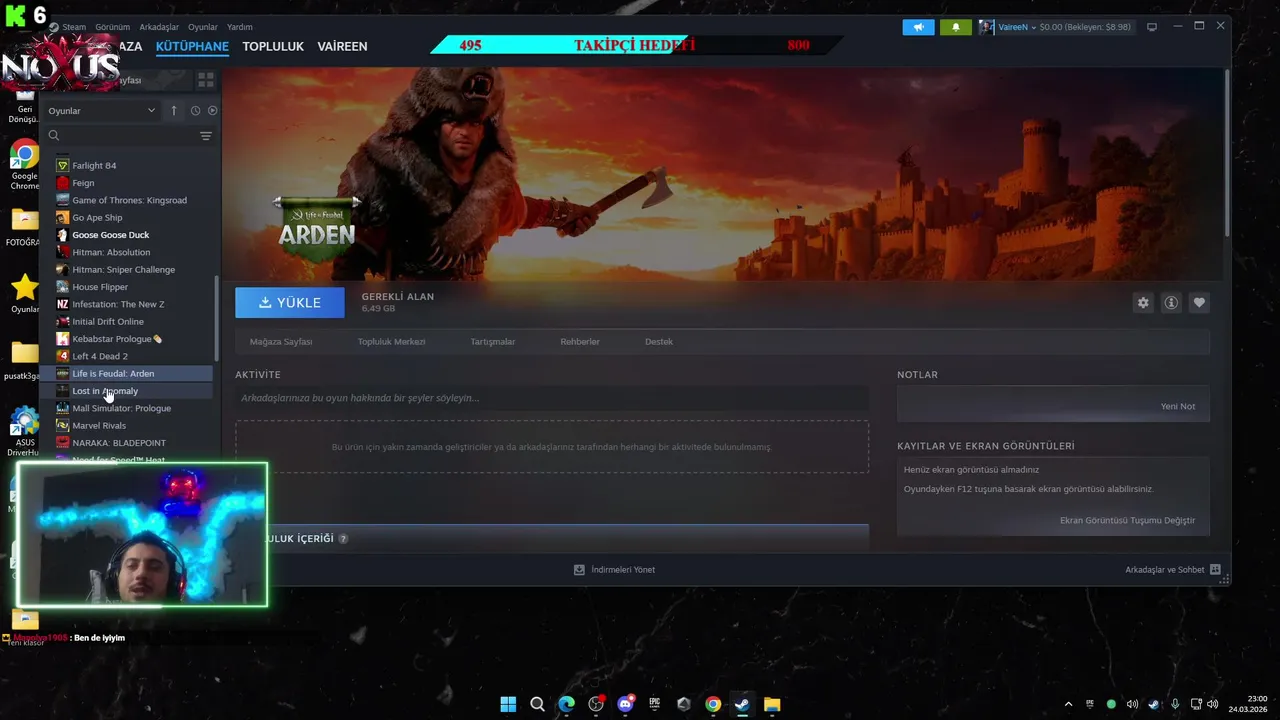Click the downloads manager icon
This screenshot has height=720, width=1280.
pyautogui.click(x=579, y=569)
